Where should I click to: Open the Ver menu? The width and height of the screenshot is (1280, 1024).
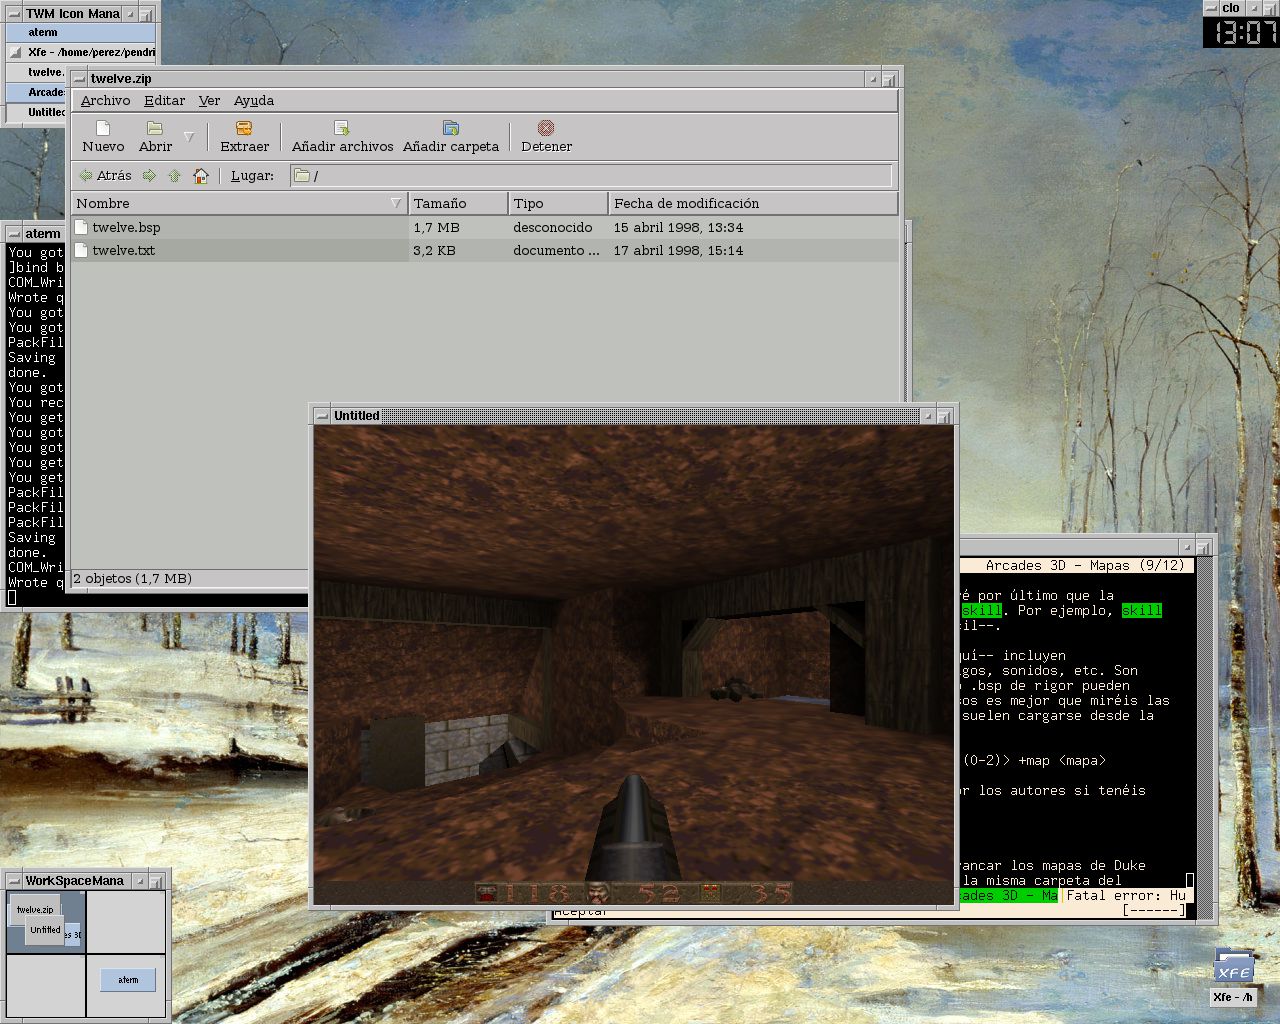tap(209, 100)
